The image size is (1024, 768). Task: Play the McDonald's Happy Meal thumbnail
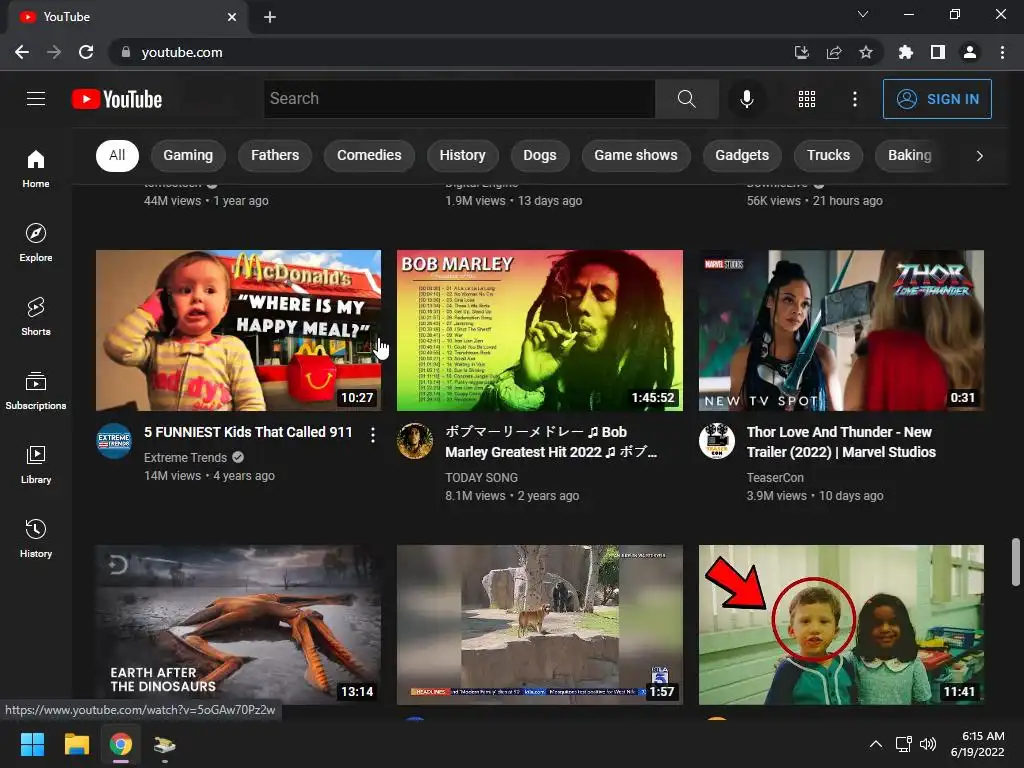click(238, 330)
